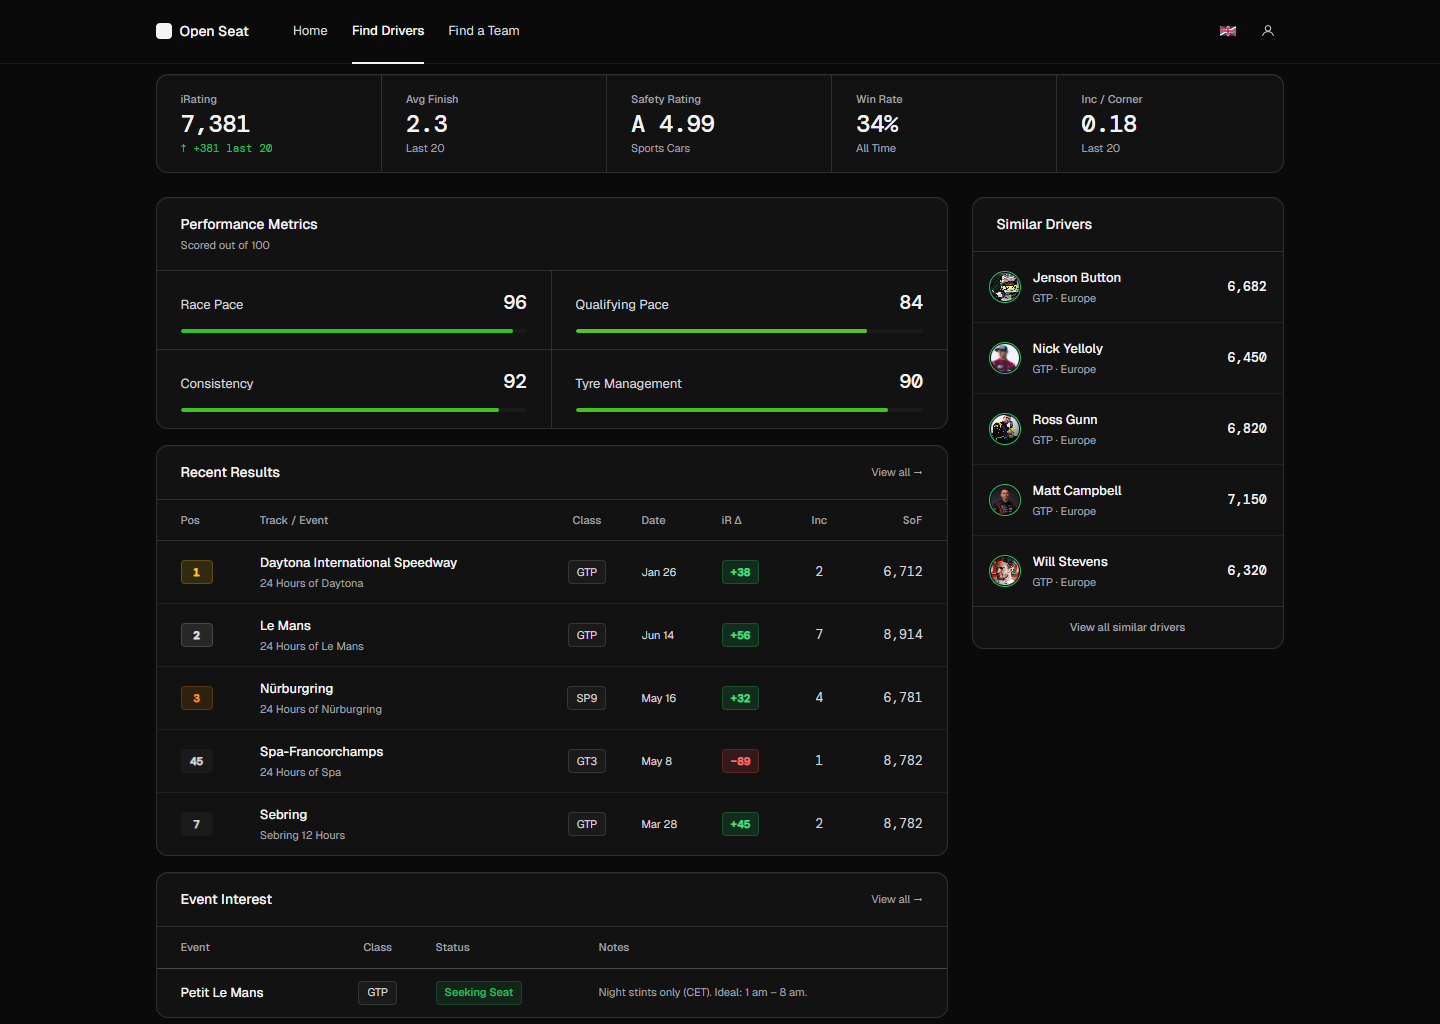Switch to the Find a Team tab
The height and width of the screenshot is (1024, 1440).
(x=484, y=31)
